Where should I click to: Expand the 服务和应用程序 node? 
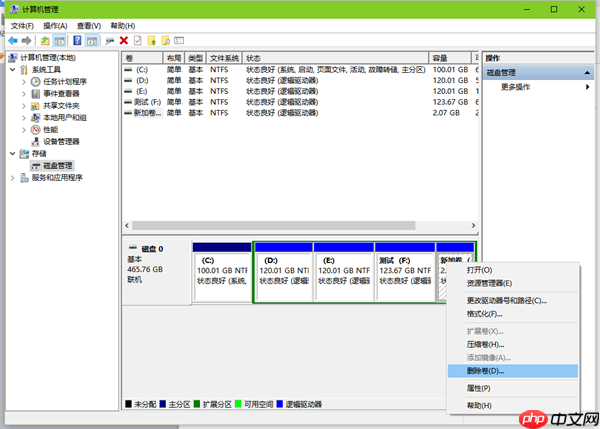13,178
